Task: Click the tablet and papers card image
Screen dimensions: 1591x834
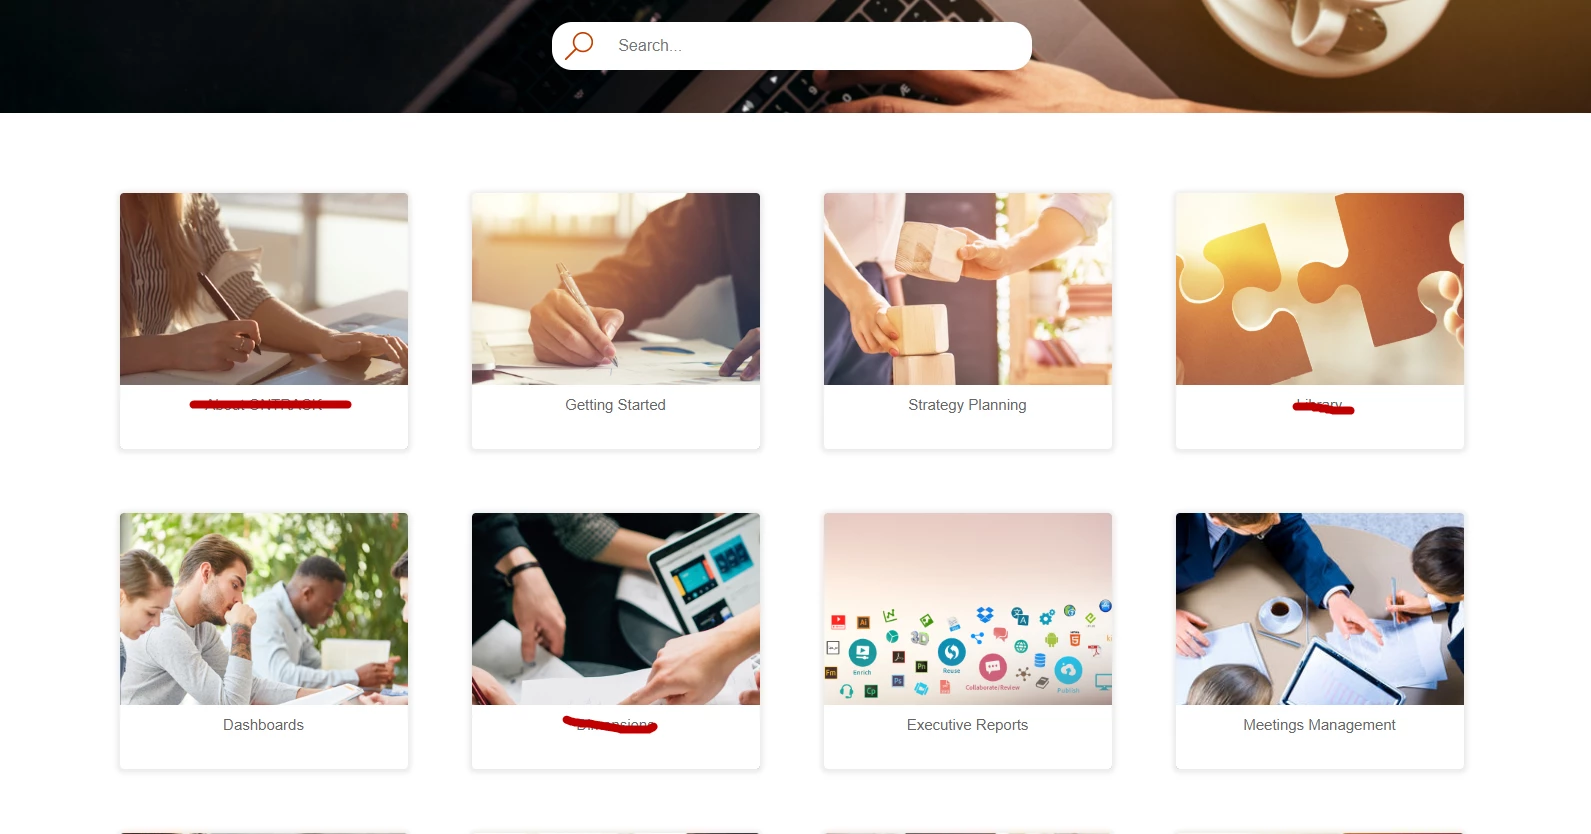Action: (x=616, y=609)
